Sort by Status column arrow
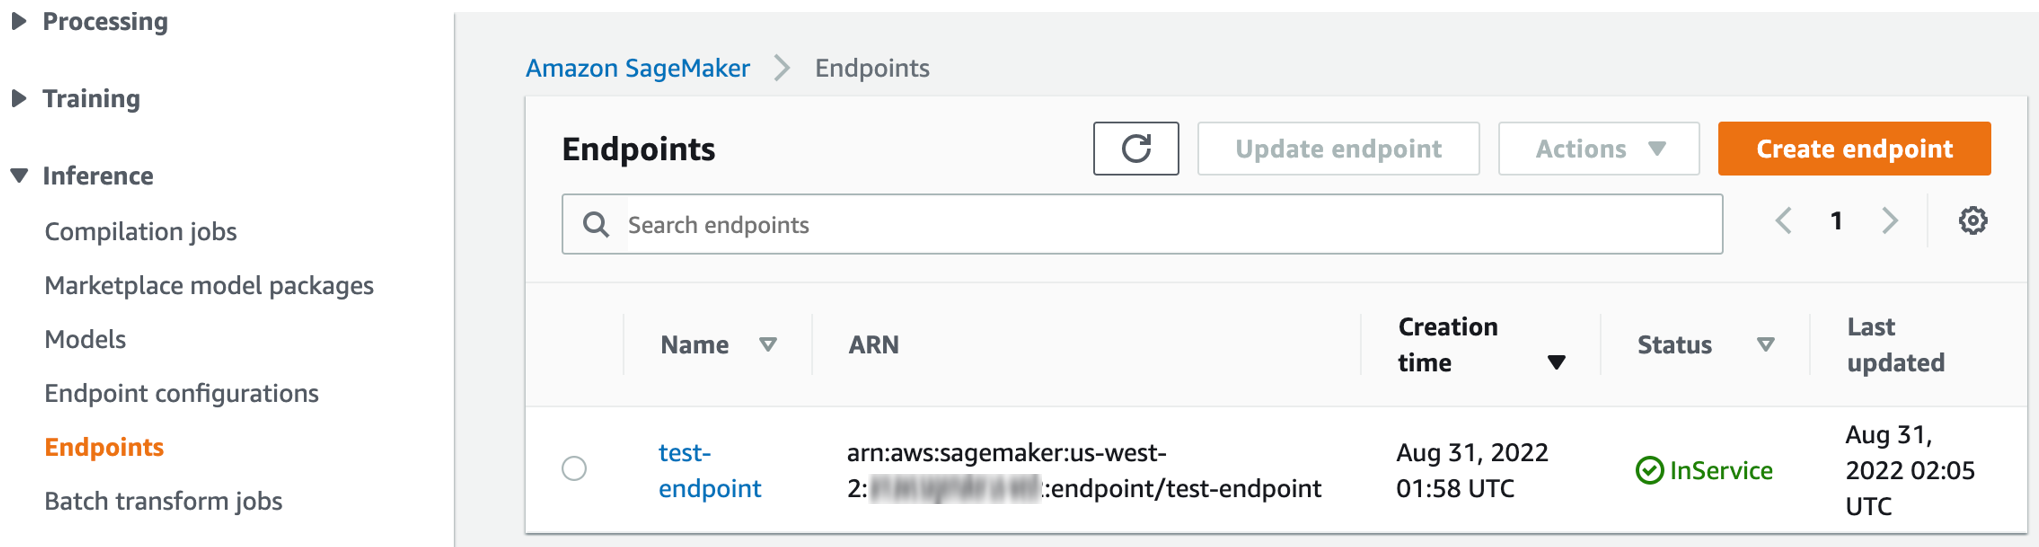Screen dimensions: 2039x547 pyautogui.click(x=1765, y=345)
